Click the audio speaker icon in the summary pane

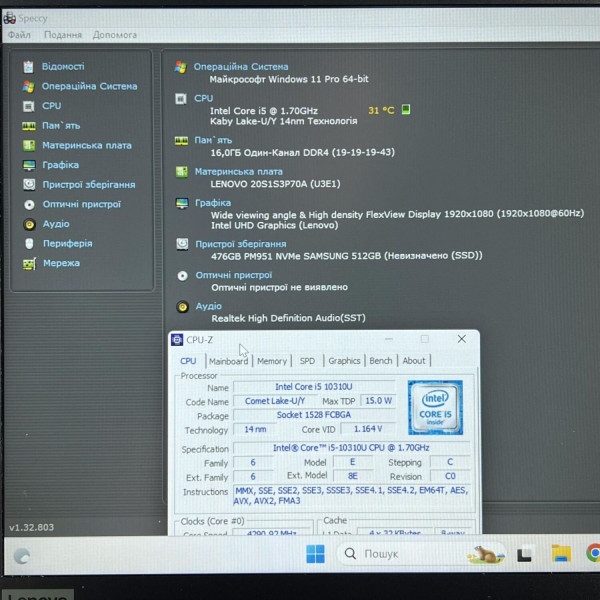(x=183, y=307)
